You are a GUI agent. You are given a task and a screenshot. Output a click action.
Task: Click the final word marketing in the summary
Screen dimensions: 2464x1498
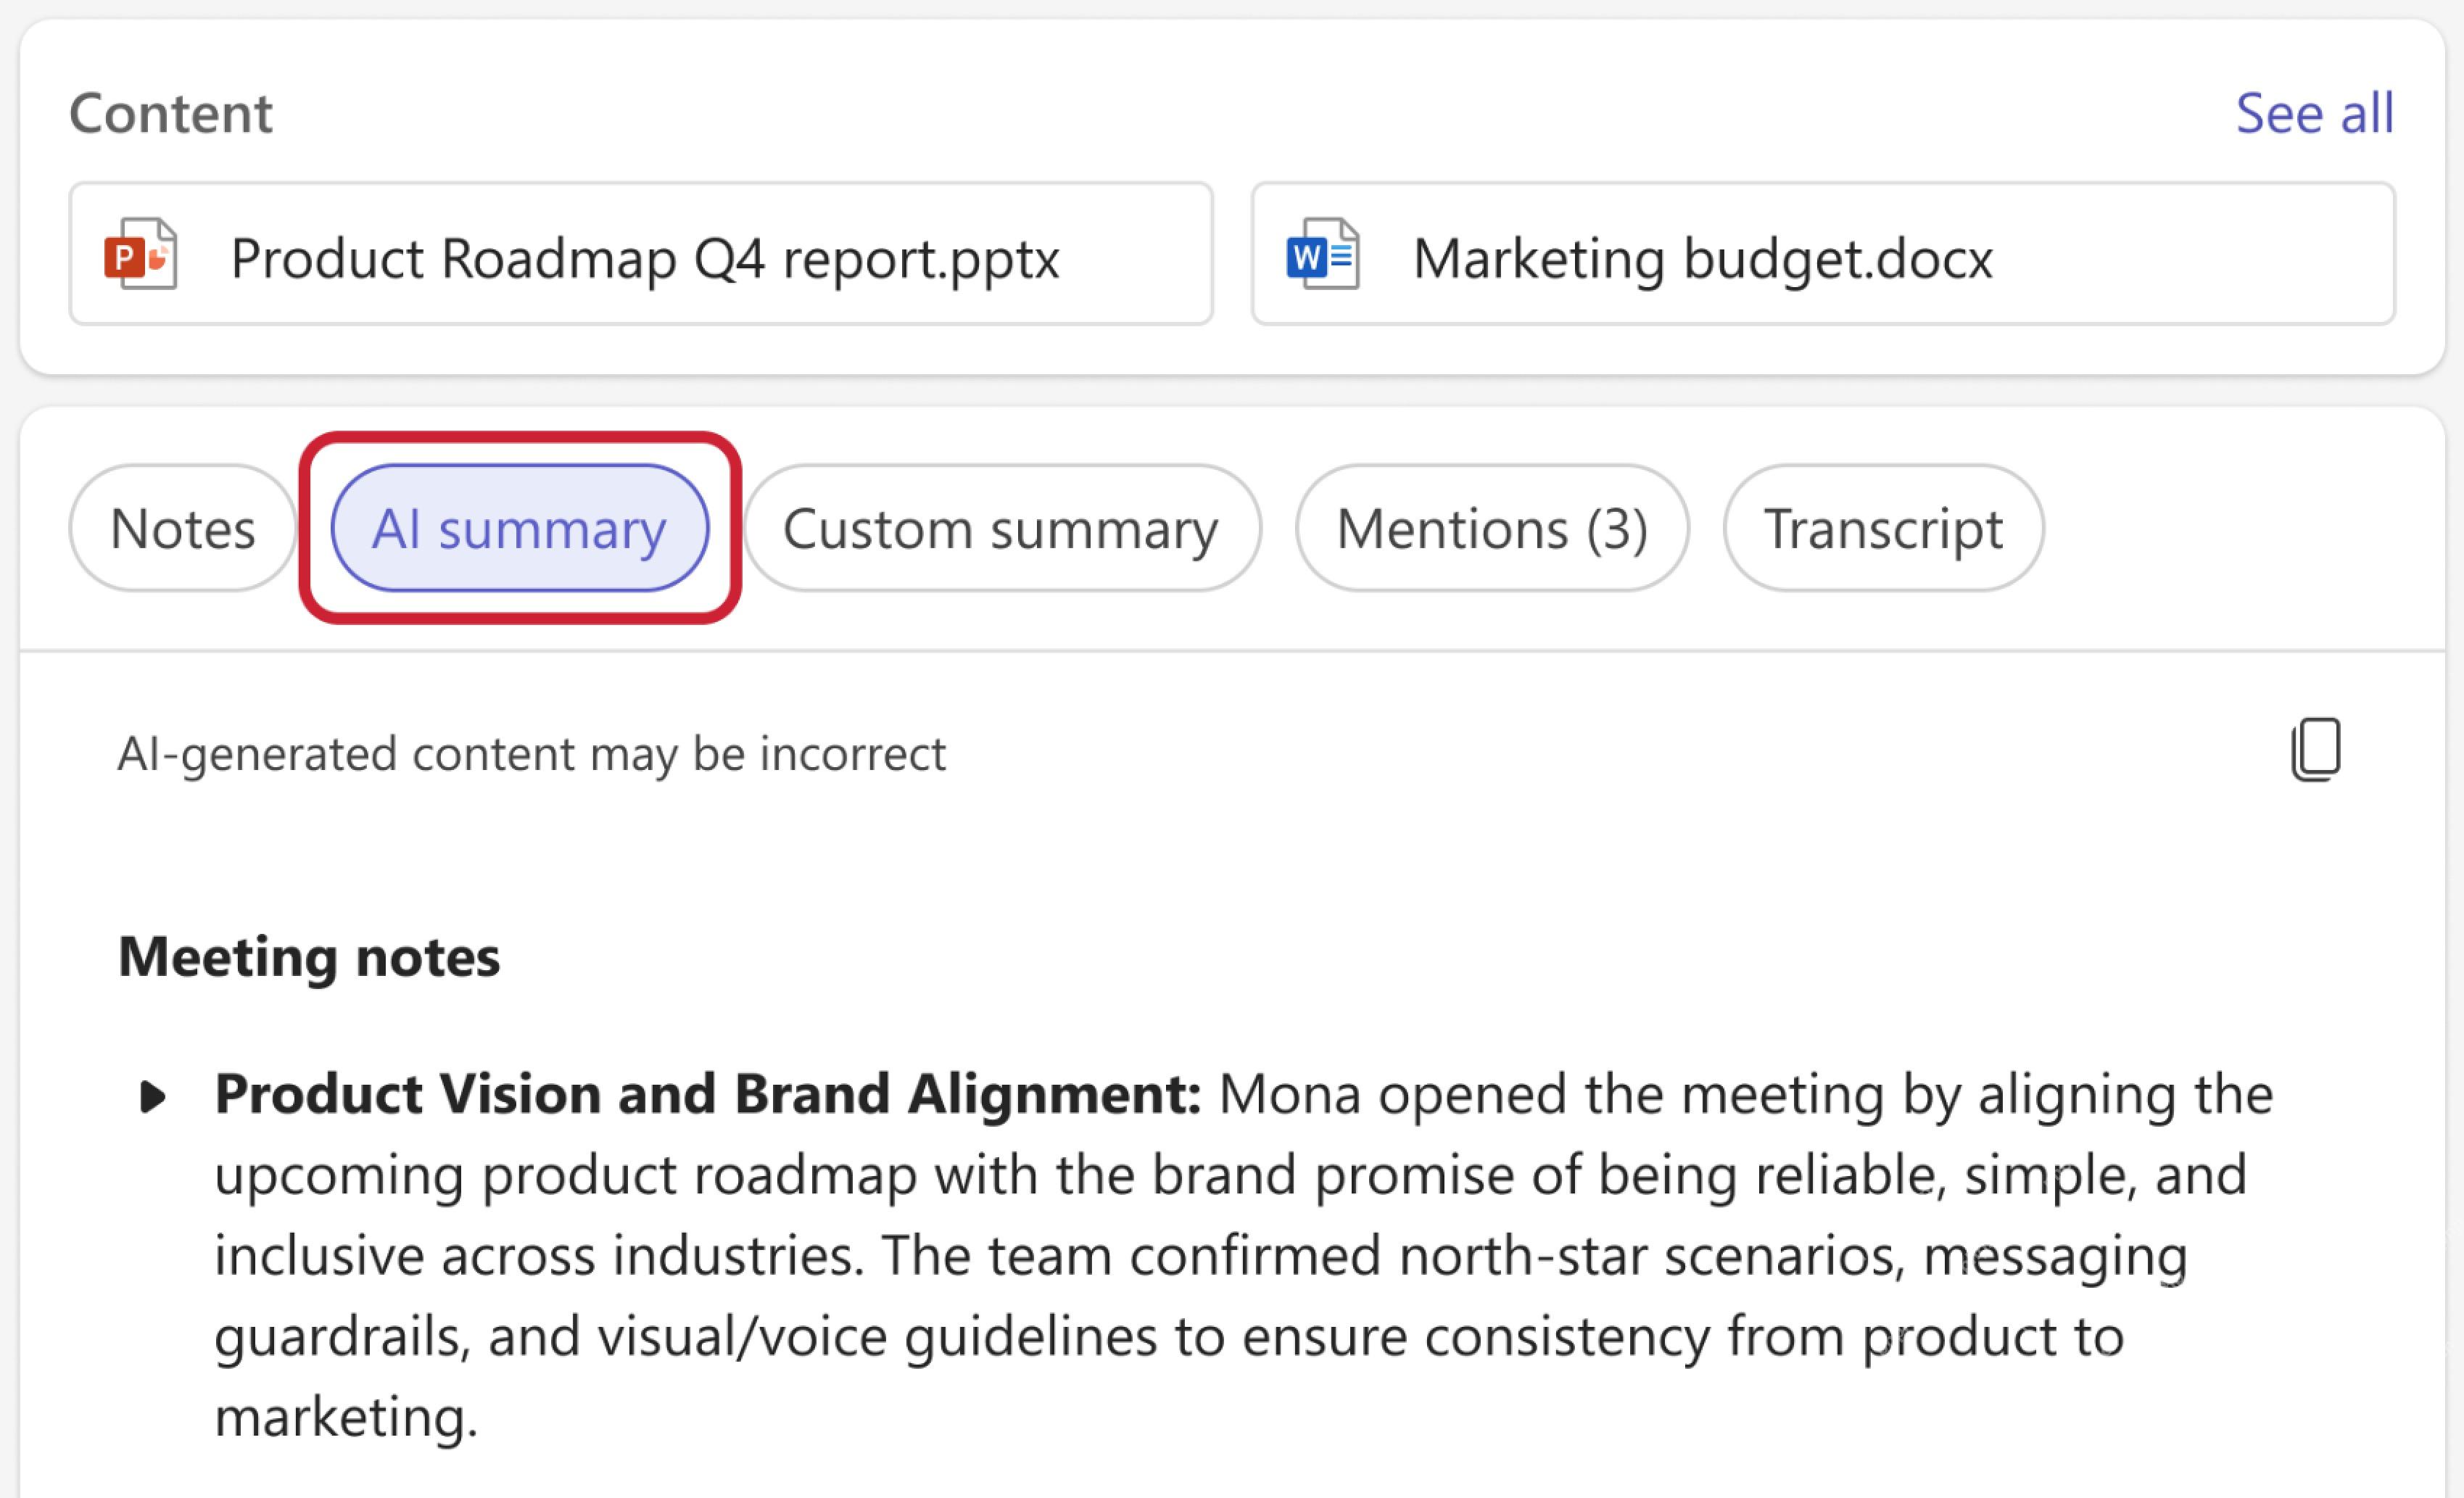(346, 1418)
